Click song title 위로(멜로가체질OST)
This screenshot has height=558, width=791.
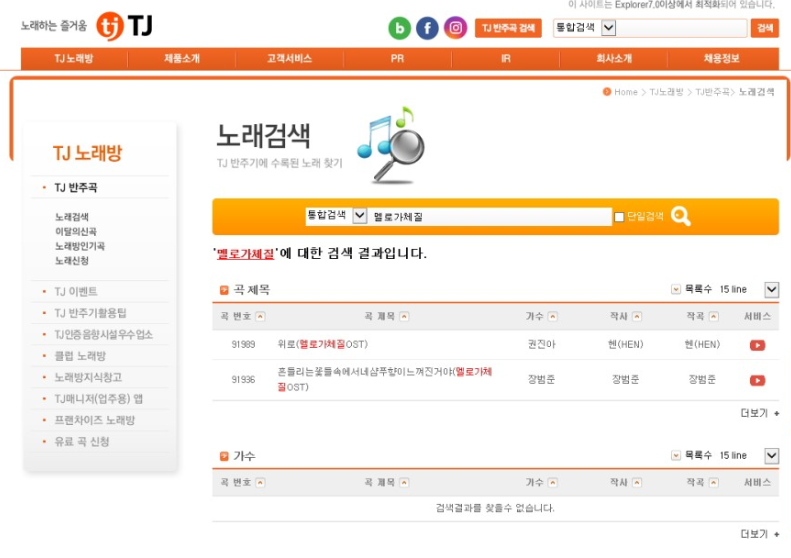point(322,344)
